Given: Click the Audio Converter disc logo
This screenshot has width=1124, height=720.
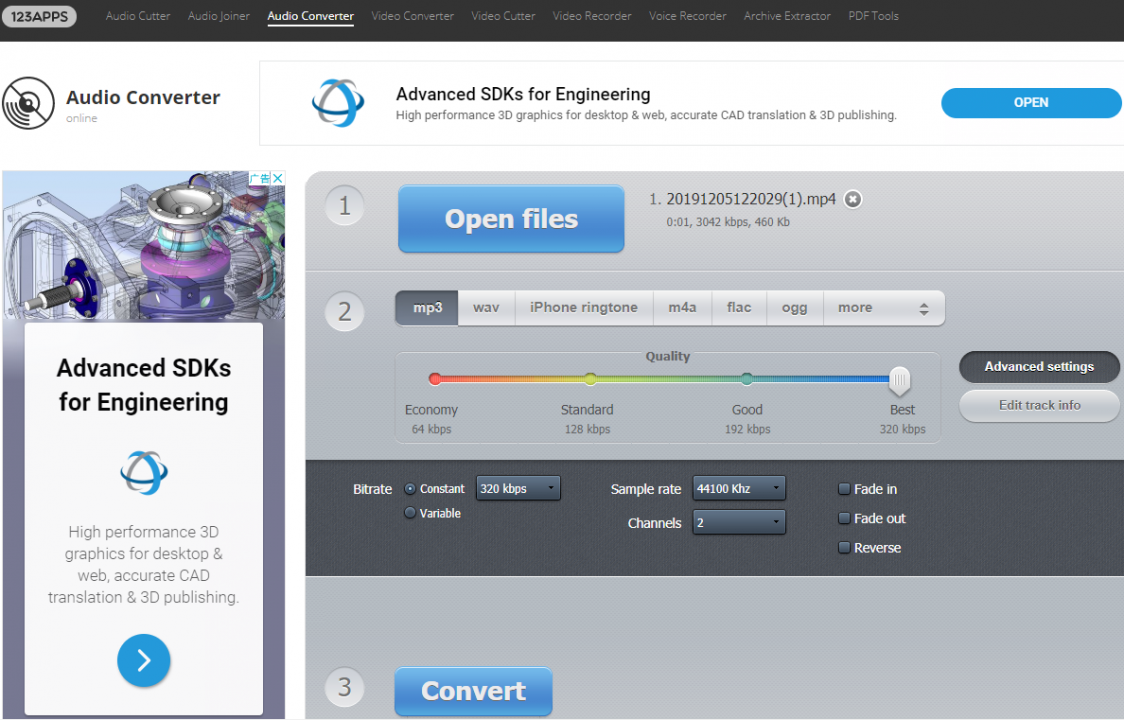Looking at the screenshot, I should (x=28, y=103).
